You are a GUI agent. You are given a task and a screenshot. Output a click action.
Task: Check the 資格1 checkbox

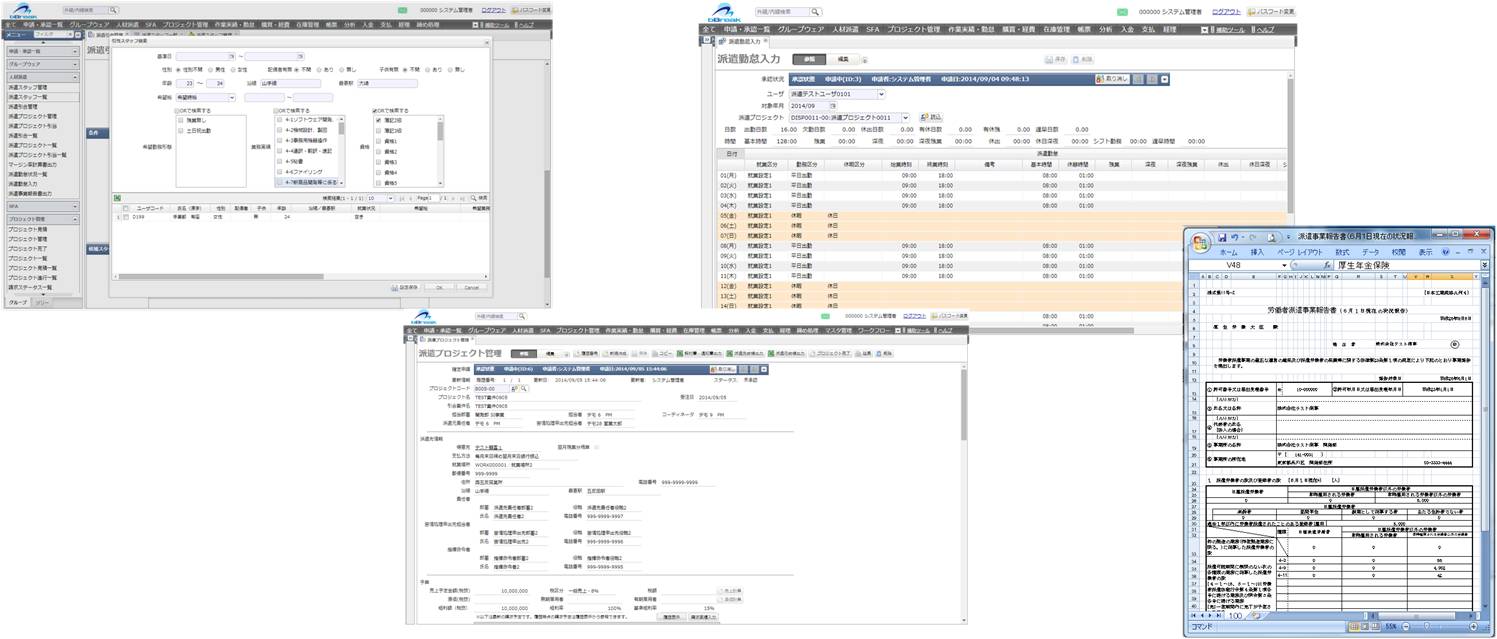click(378, 141)
